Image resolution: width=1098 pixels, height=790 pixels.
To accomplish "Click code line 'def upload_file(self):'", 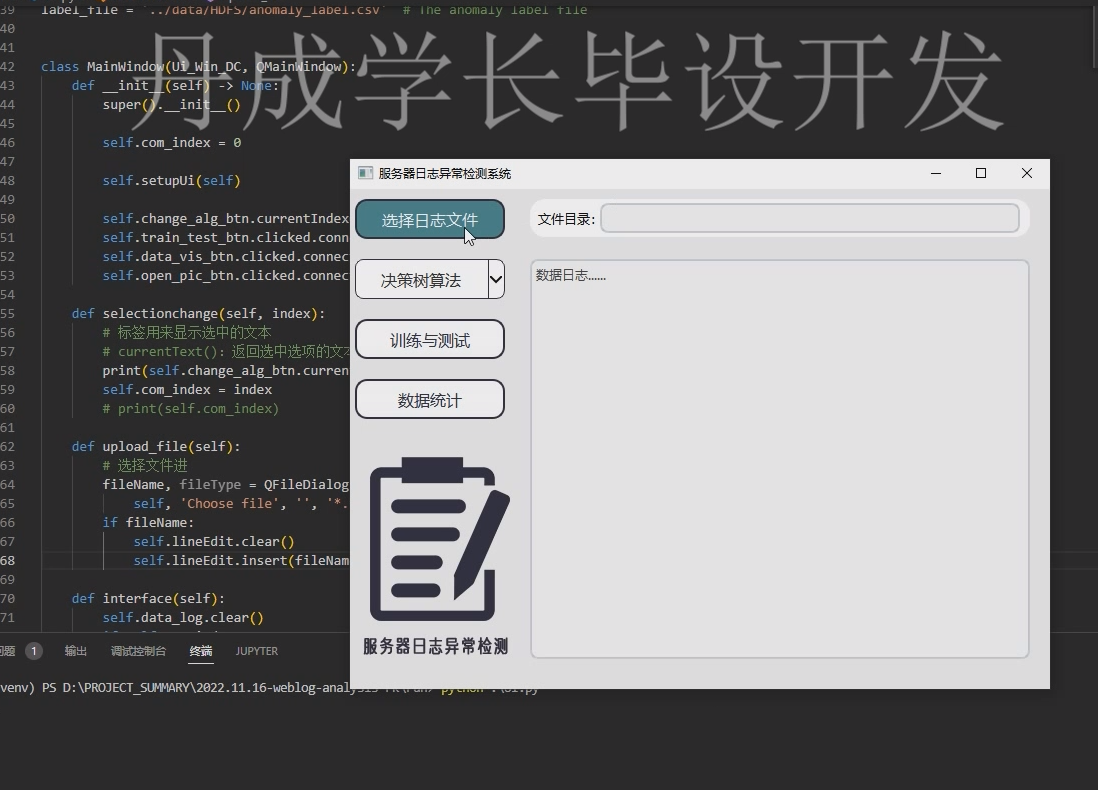I will [x=155, y=447].
